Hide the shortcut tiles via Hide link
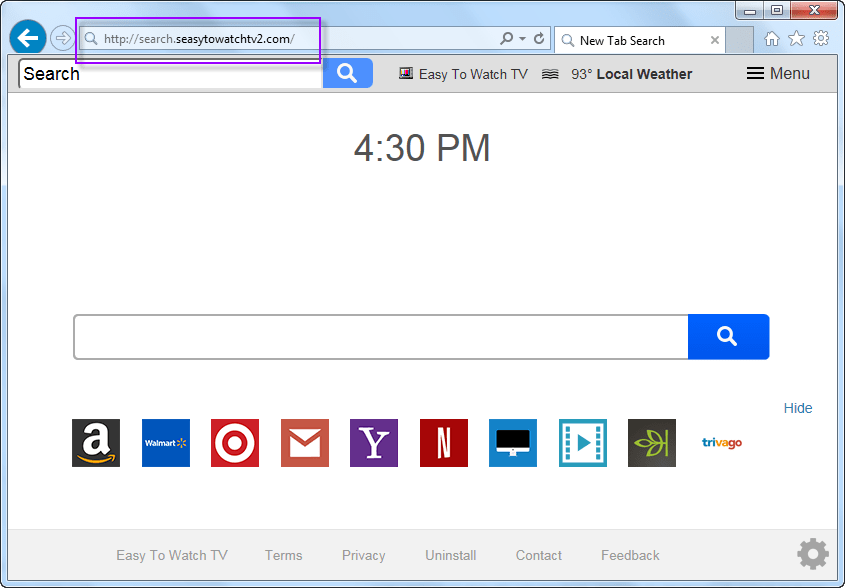The width and height of the screenshot is (845, 588). coord(798,408)
